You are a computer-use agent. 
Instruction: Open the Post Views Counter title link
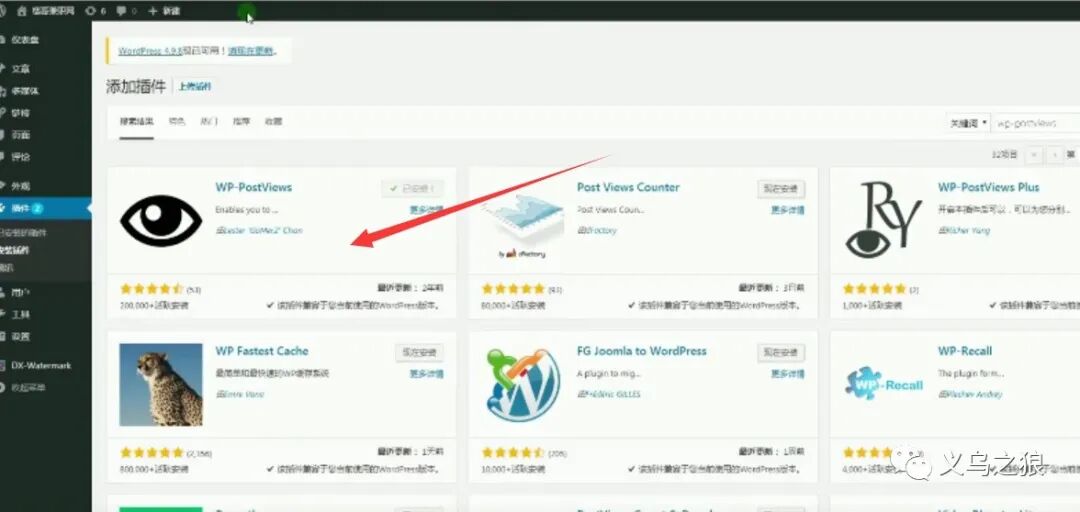[x=628, y=187]
